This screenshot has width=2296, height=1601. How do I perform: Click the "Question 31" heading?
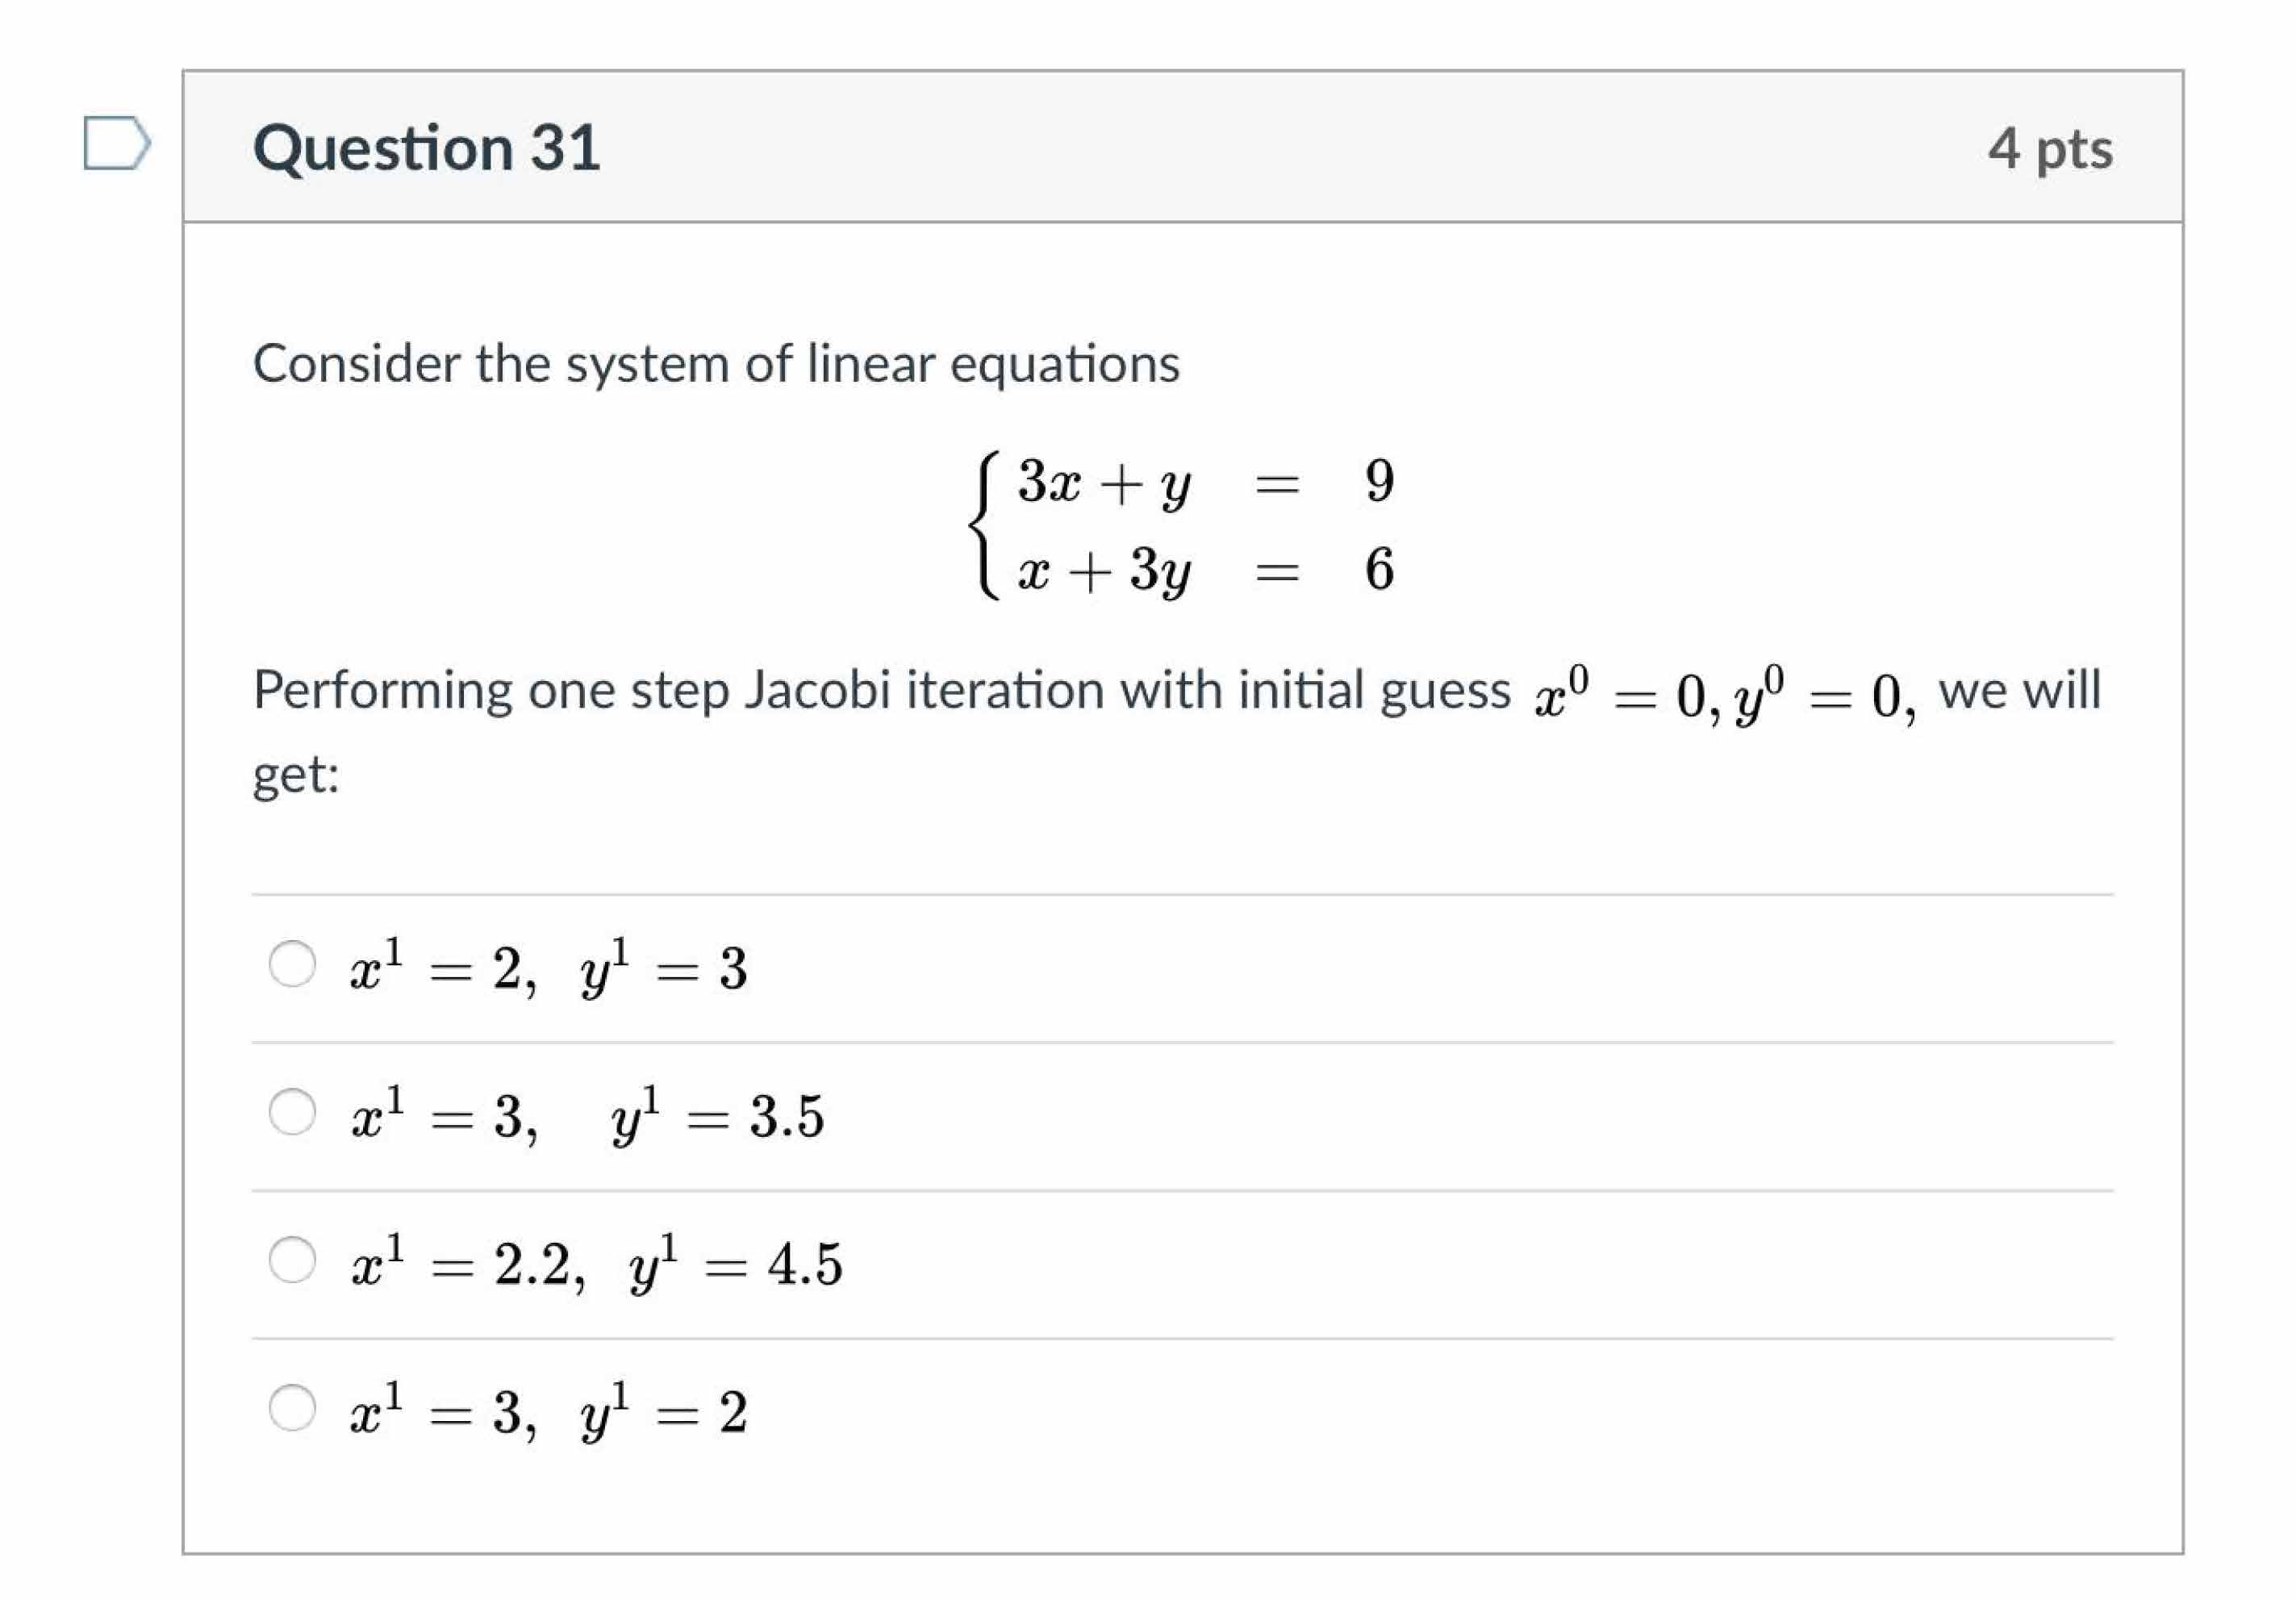coord(427,148)
